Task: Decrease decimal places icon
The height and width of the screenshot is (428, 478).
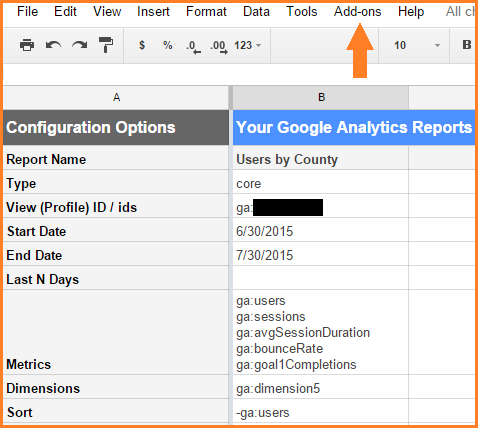Action: point(193,47)
